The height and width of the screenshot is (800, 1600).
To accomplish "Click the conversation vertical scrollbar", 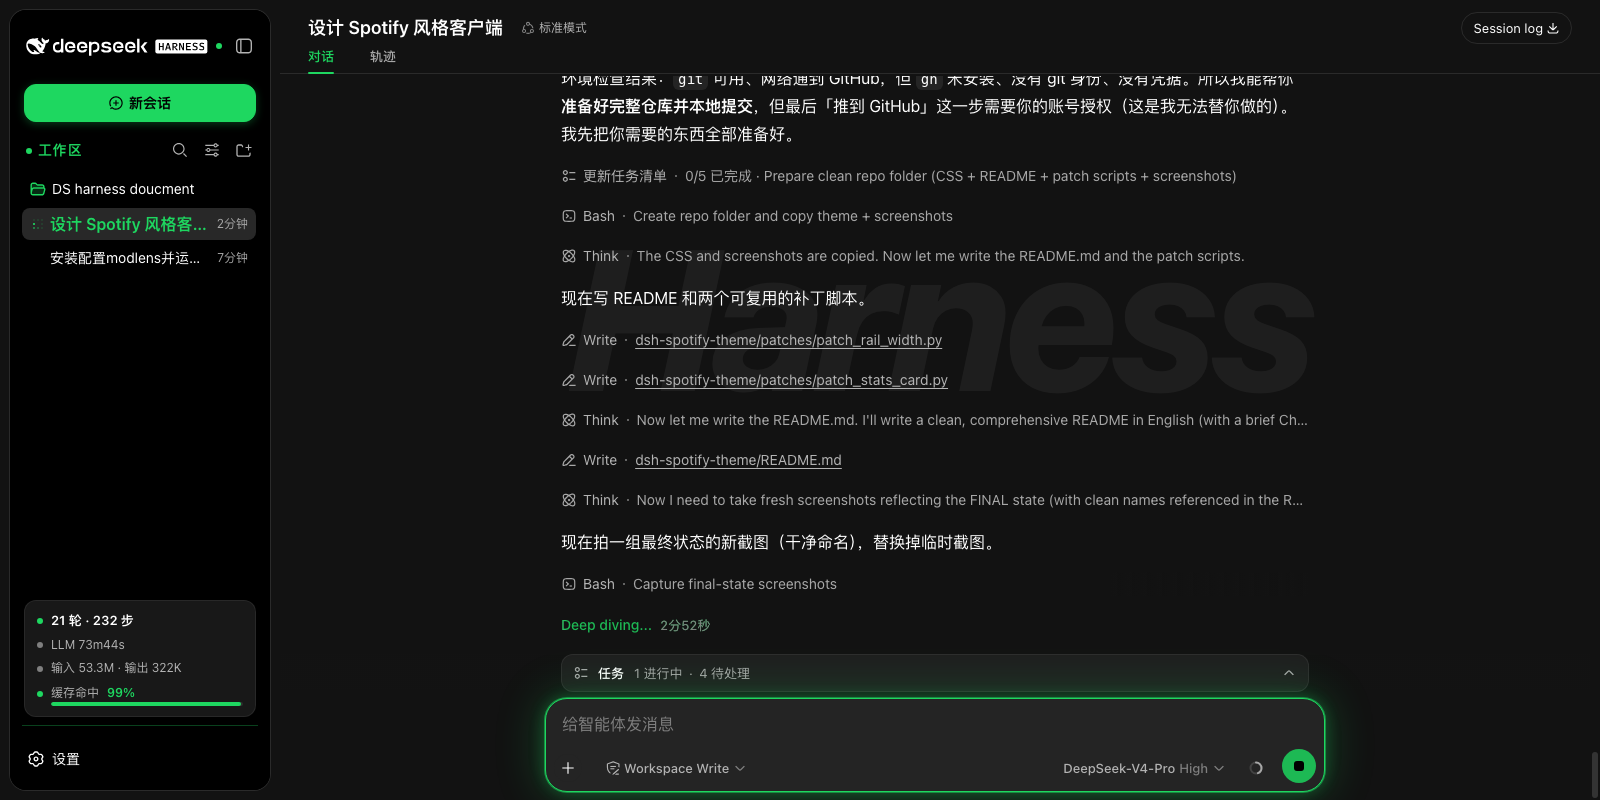I will tap(1594, 775).
